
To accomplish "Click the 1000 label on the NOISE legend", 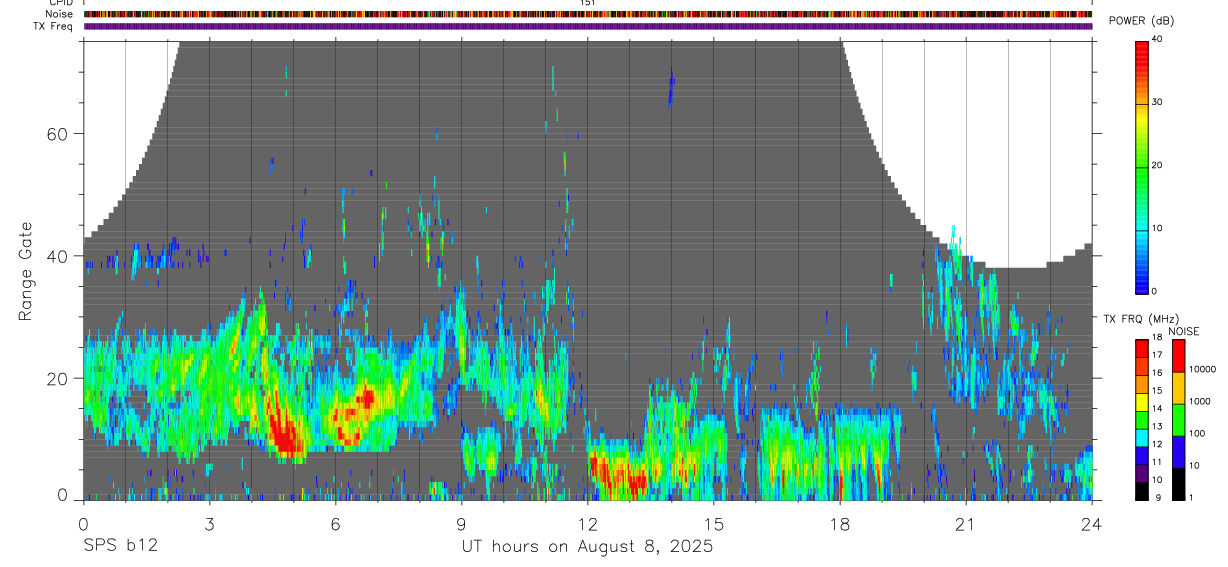I will (x=1200, y=401).
